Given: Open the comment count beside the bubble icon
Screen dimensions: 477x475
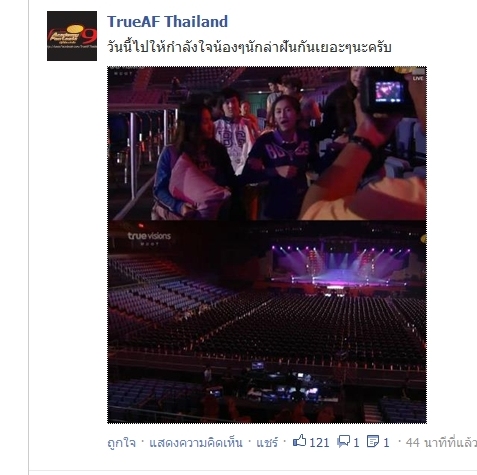Looking at the screenshot, I should 356,443.
